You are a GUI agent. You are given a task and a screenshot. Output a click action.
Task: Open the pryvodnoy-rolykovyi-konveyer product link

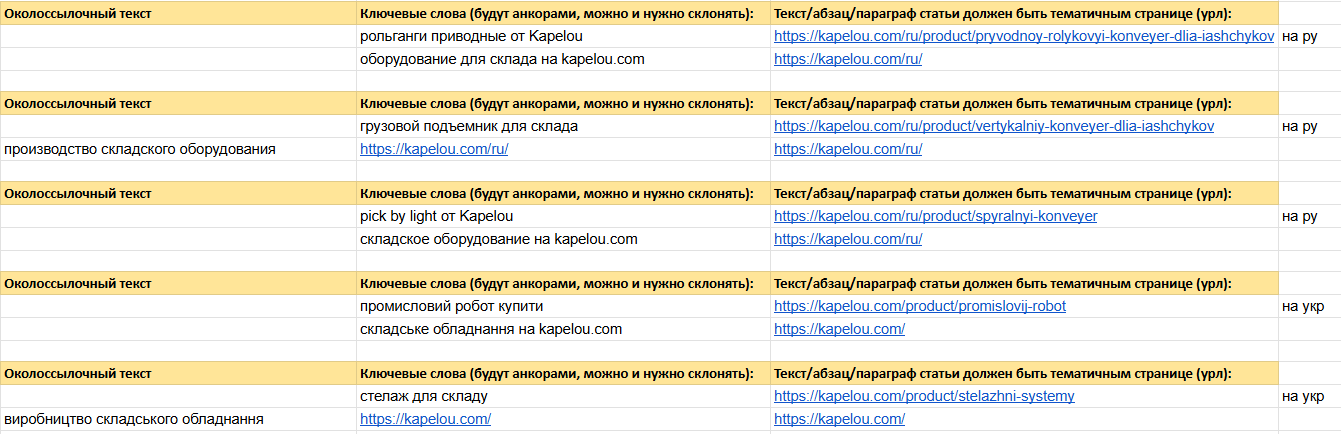click(x=1024, y=36)
